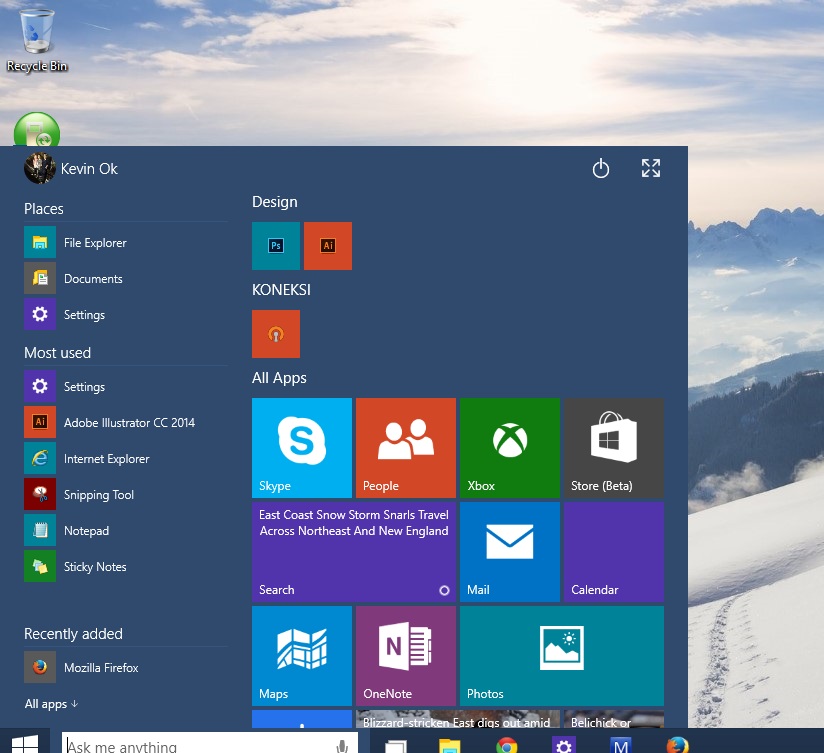
Task: Open Skype from All Apps tiles
Action: tap(301, 447)
